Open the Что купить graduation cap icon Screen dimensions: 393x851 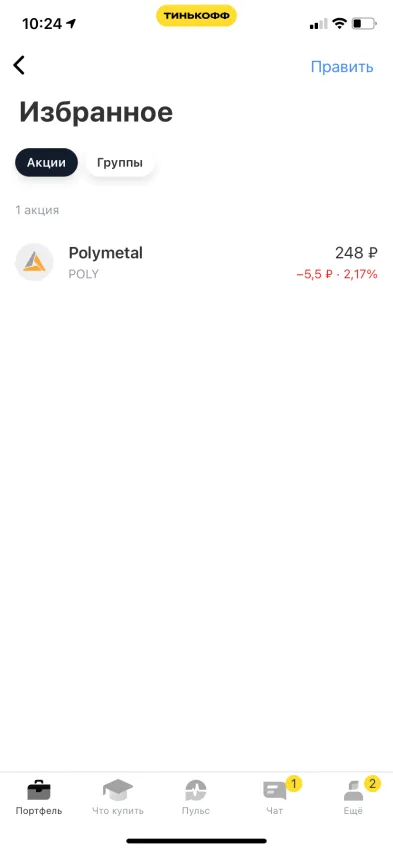point(118,790)
